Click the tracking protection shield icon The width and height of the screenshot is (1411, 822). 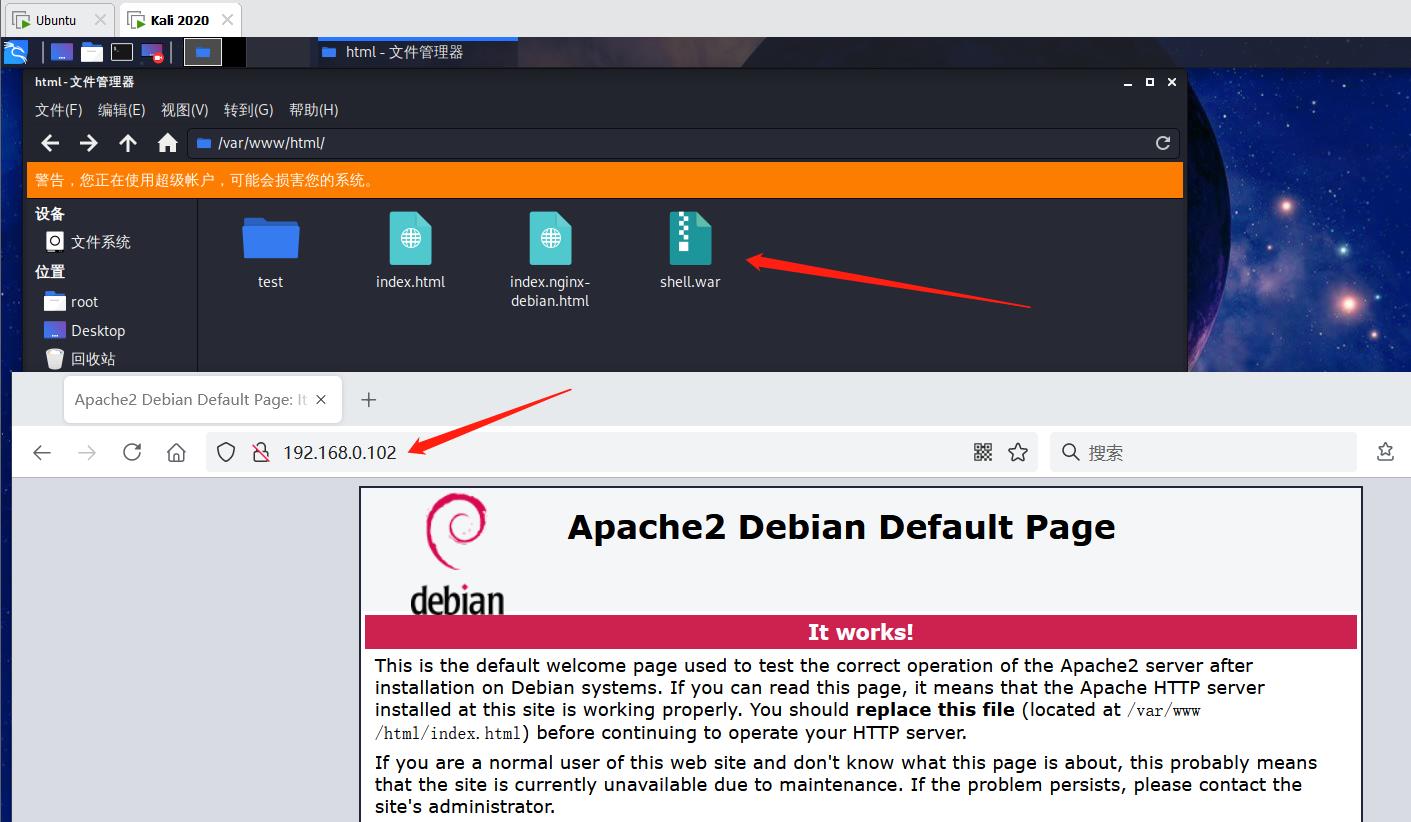tap(226, 453)
